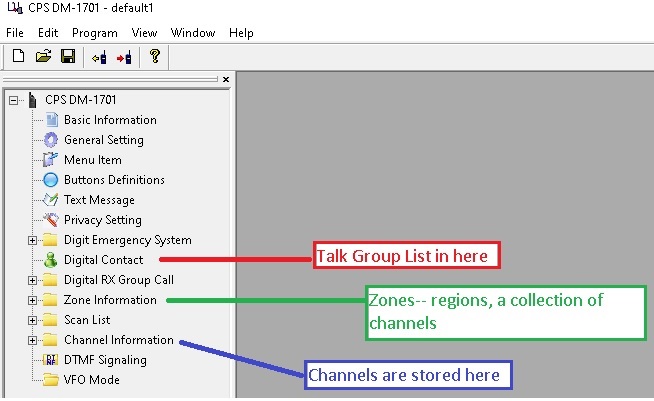Select Buttons Definitions tree entry
The height and width of the screenshot is (401, 654).
tap(114, 180)
